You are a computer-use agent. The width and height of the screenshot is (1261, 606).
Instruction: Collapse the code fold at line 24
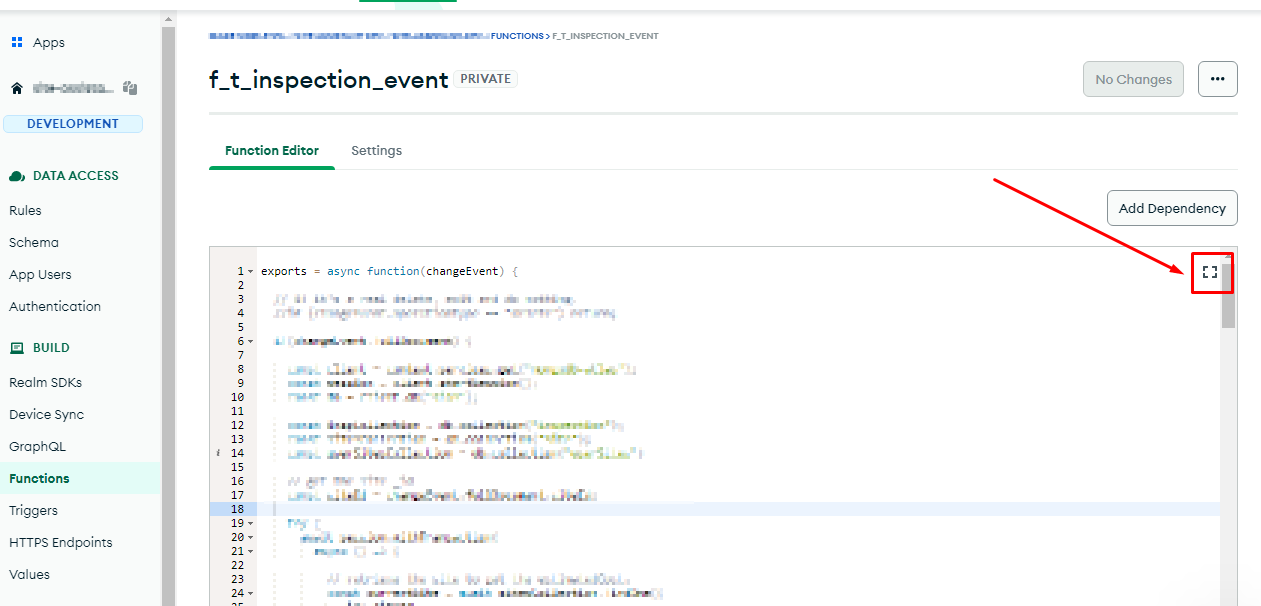250,593
